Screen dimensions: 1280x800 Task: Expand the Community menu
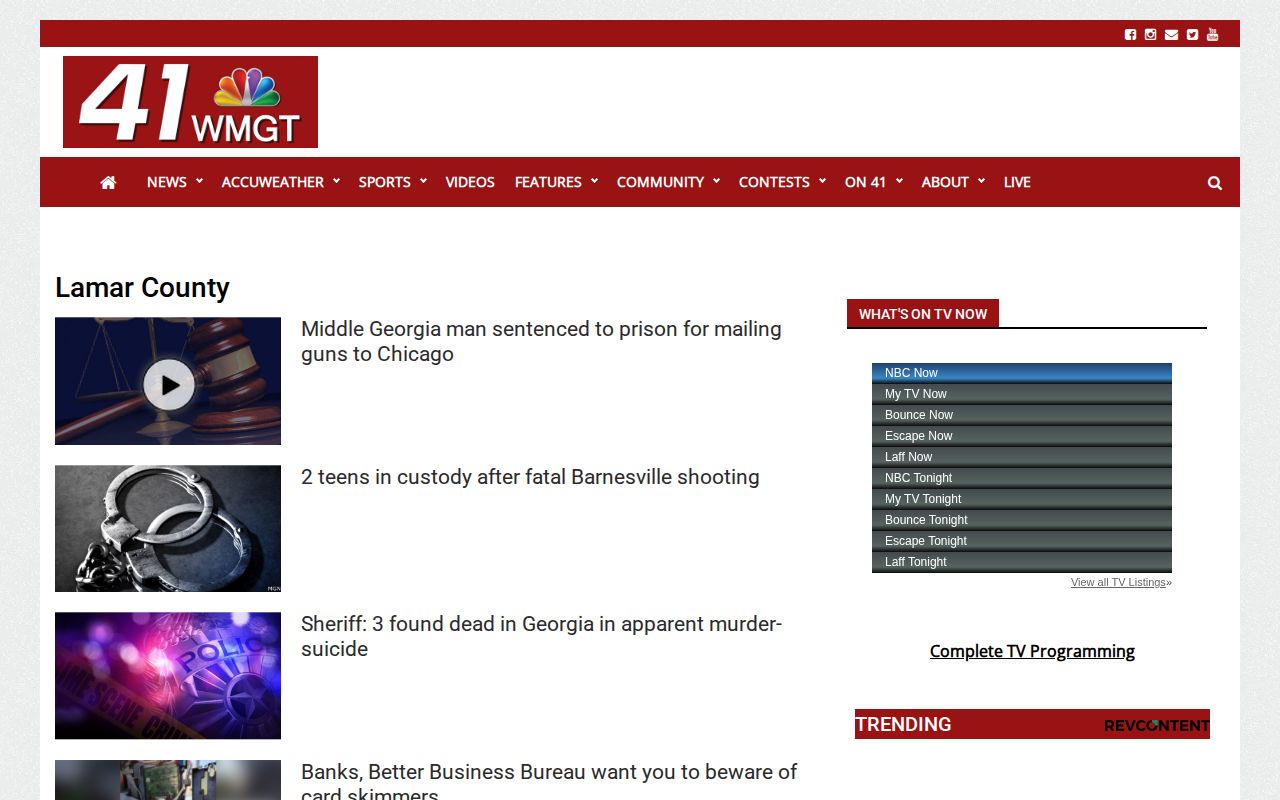pyautogui.click(x=668, y=182)
